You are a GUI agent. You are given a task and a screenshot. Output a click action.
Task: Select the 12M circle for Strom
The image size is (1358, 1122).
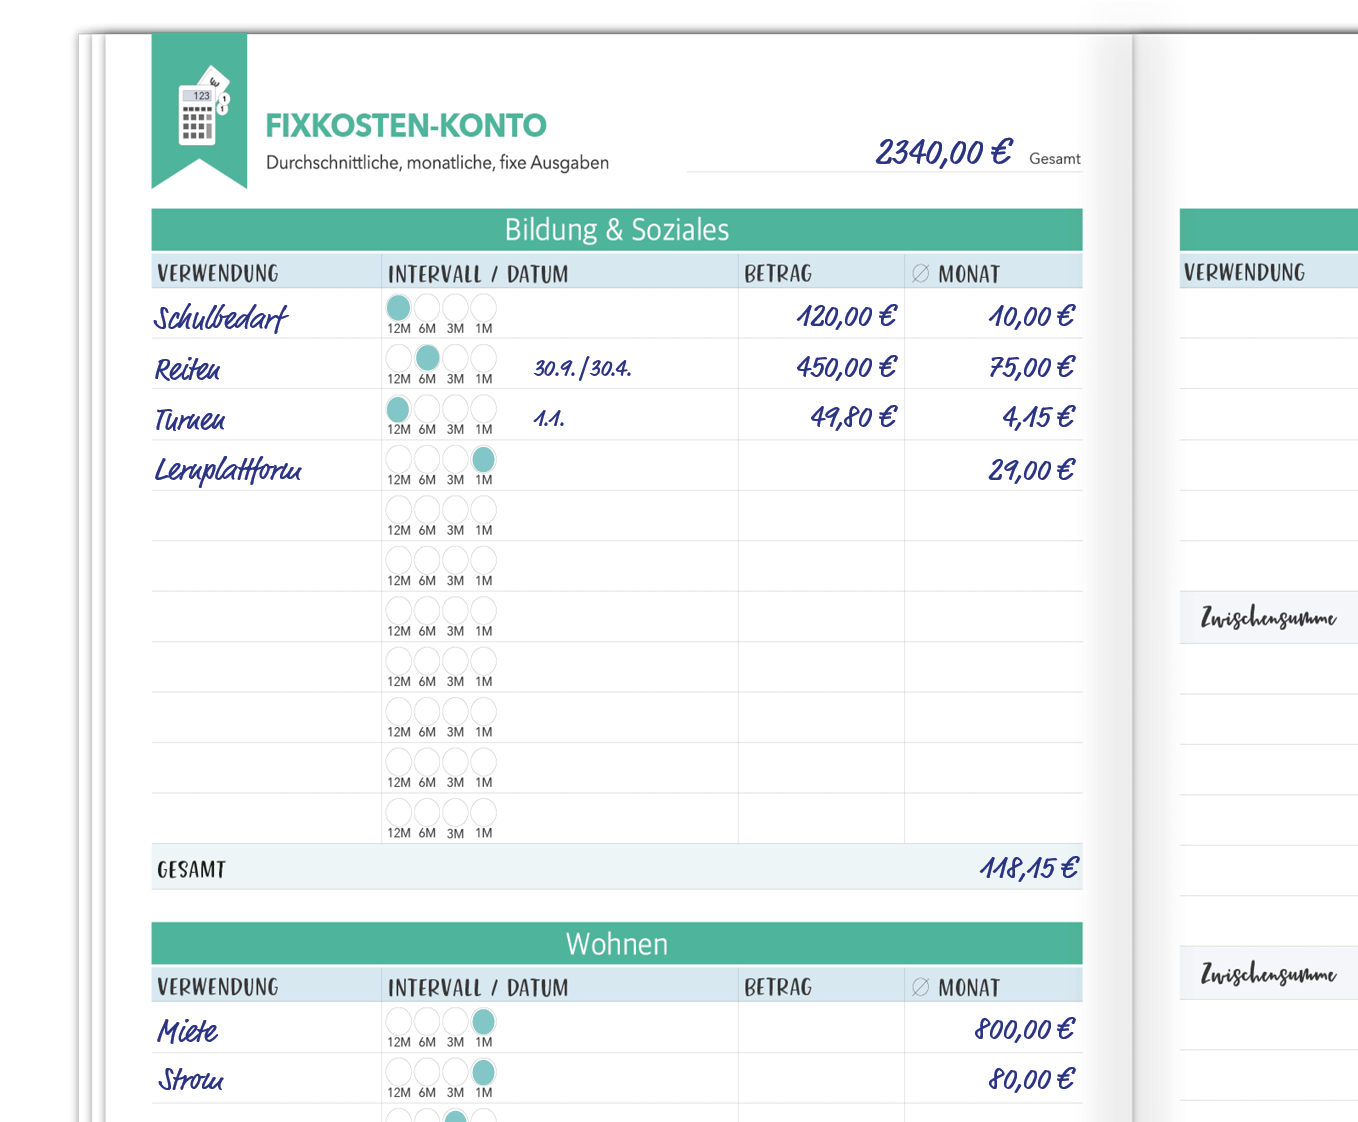tap(398, 1071)
